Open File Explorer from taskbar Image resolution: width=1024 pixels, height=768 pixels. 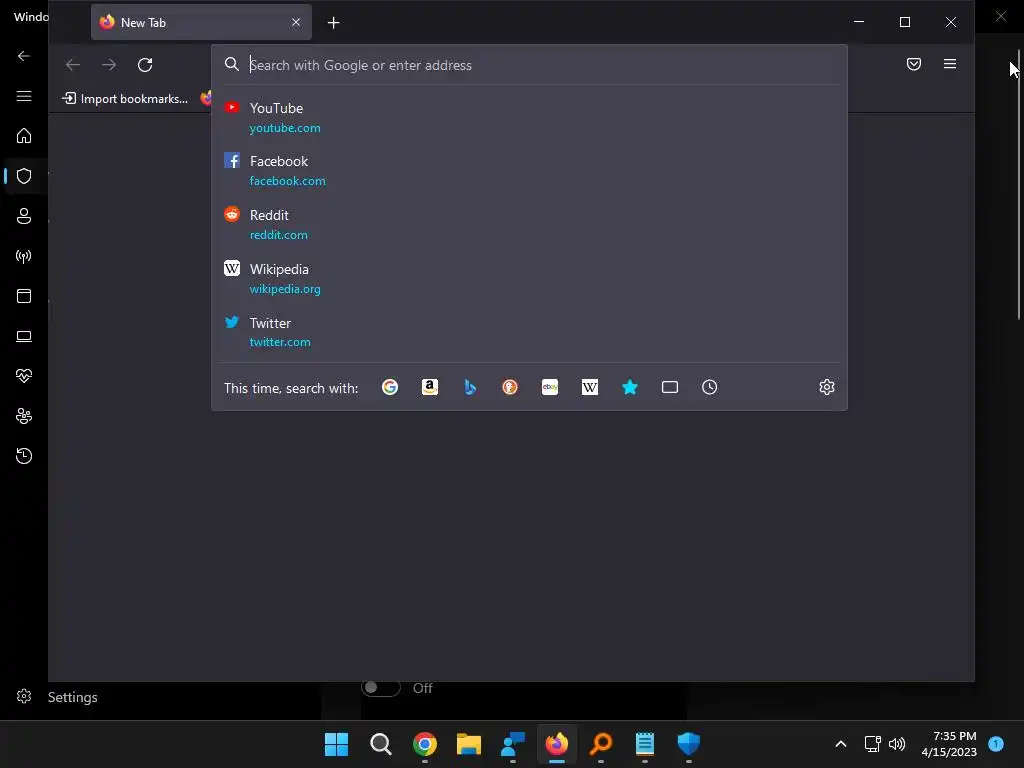click(468, 744)
